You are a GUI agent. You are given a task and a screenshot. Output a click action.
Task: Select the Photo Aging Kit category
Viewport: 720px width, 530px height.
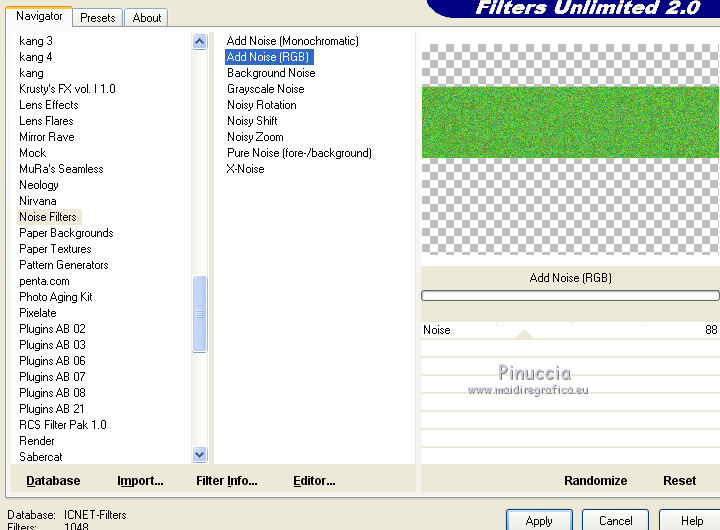click(x=56, y=297)
